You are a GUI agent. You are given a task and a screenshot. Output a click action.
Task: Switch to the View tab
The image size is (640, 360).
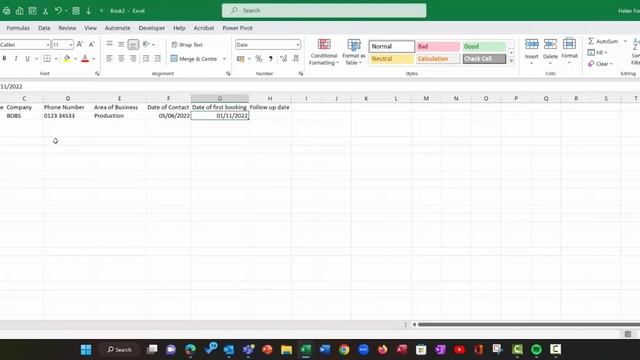pos(90,28)
